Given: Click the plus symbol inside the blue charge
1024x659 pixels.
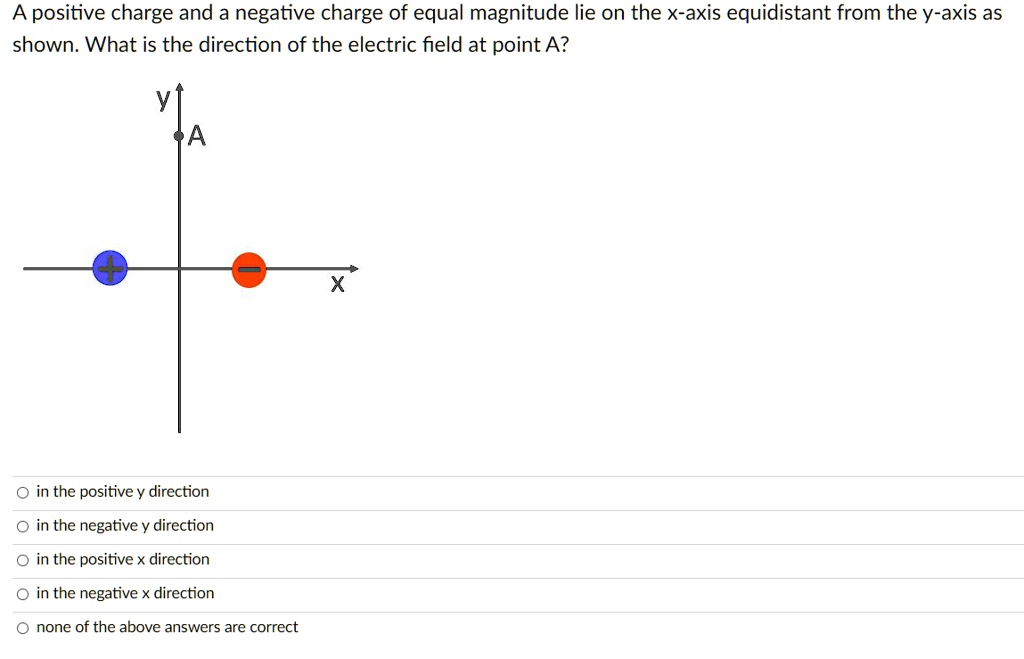Looking at the screenshot, I should [x=110, y=267].
